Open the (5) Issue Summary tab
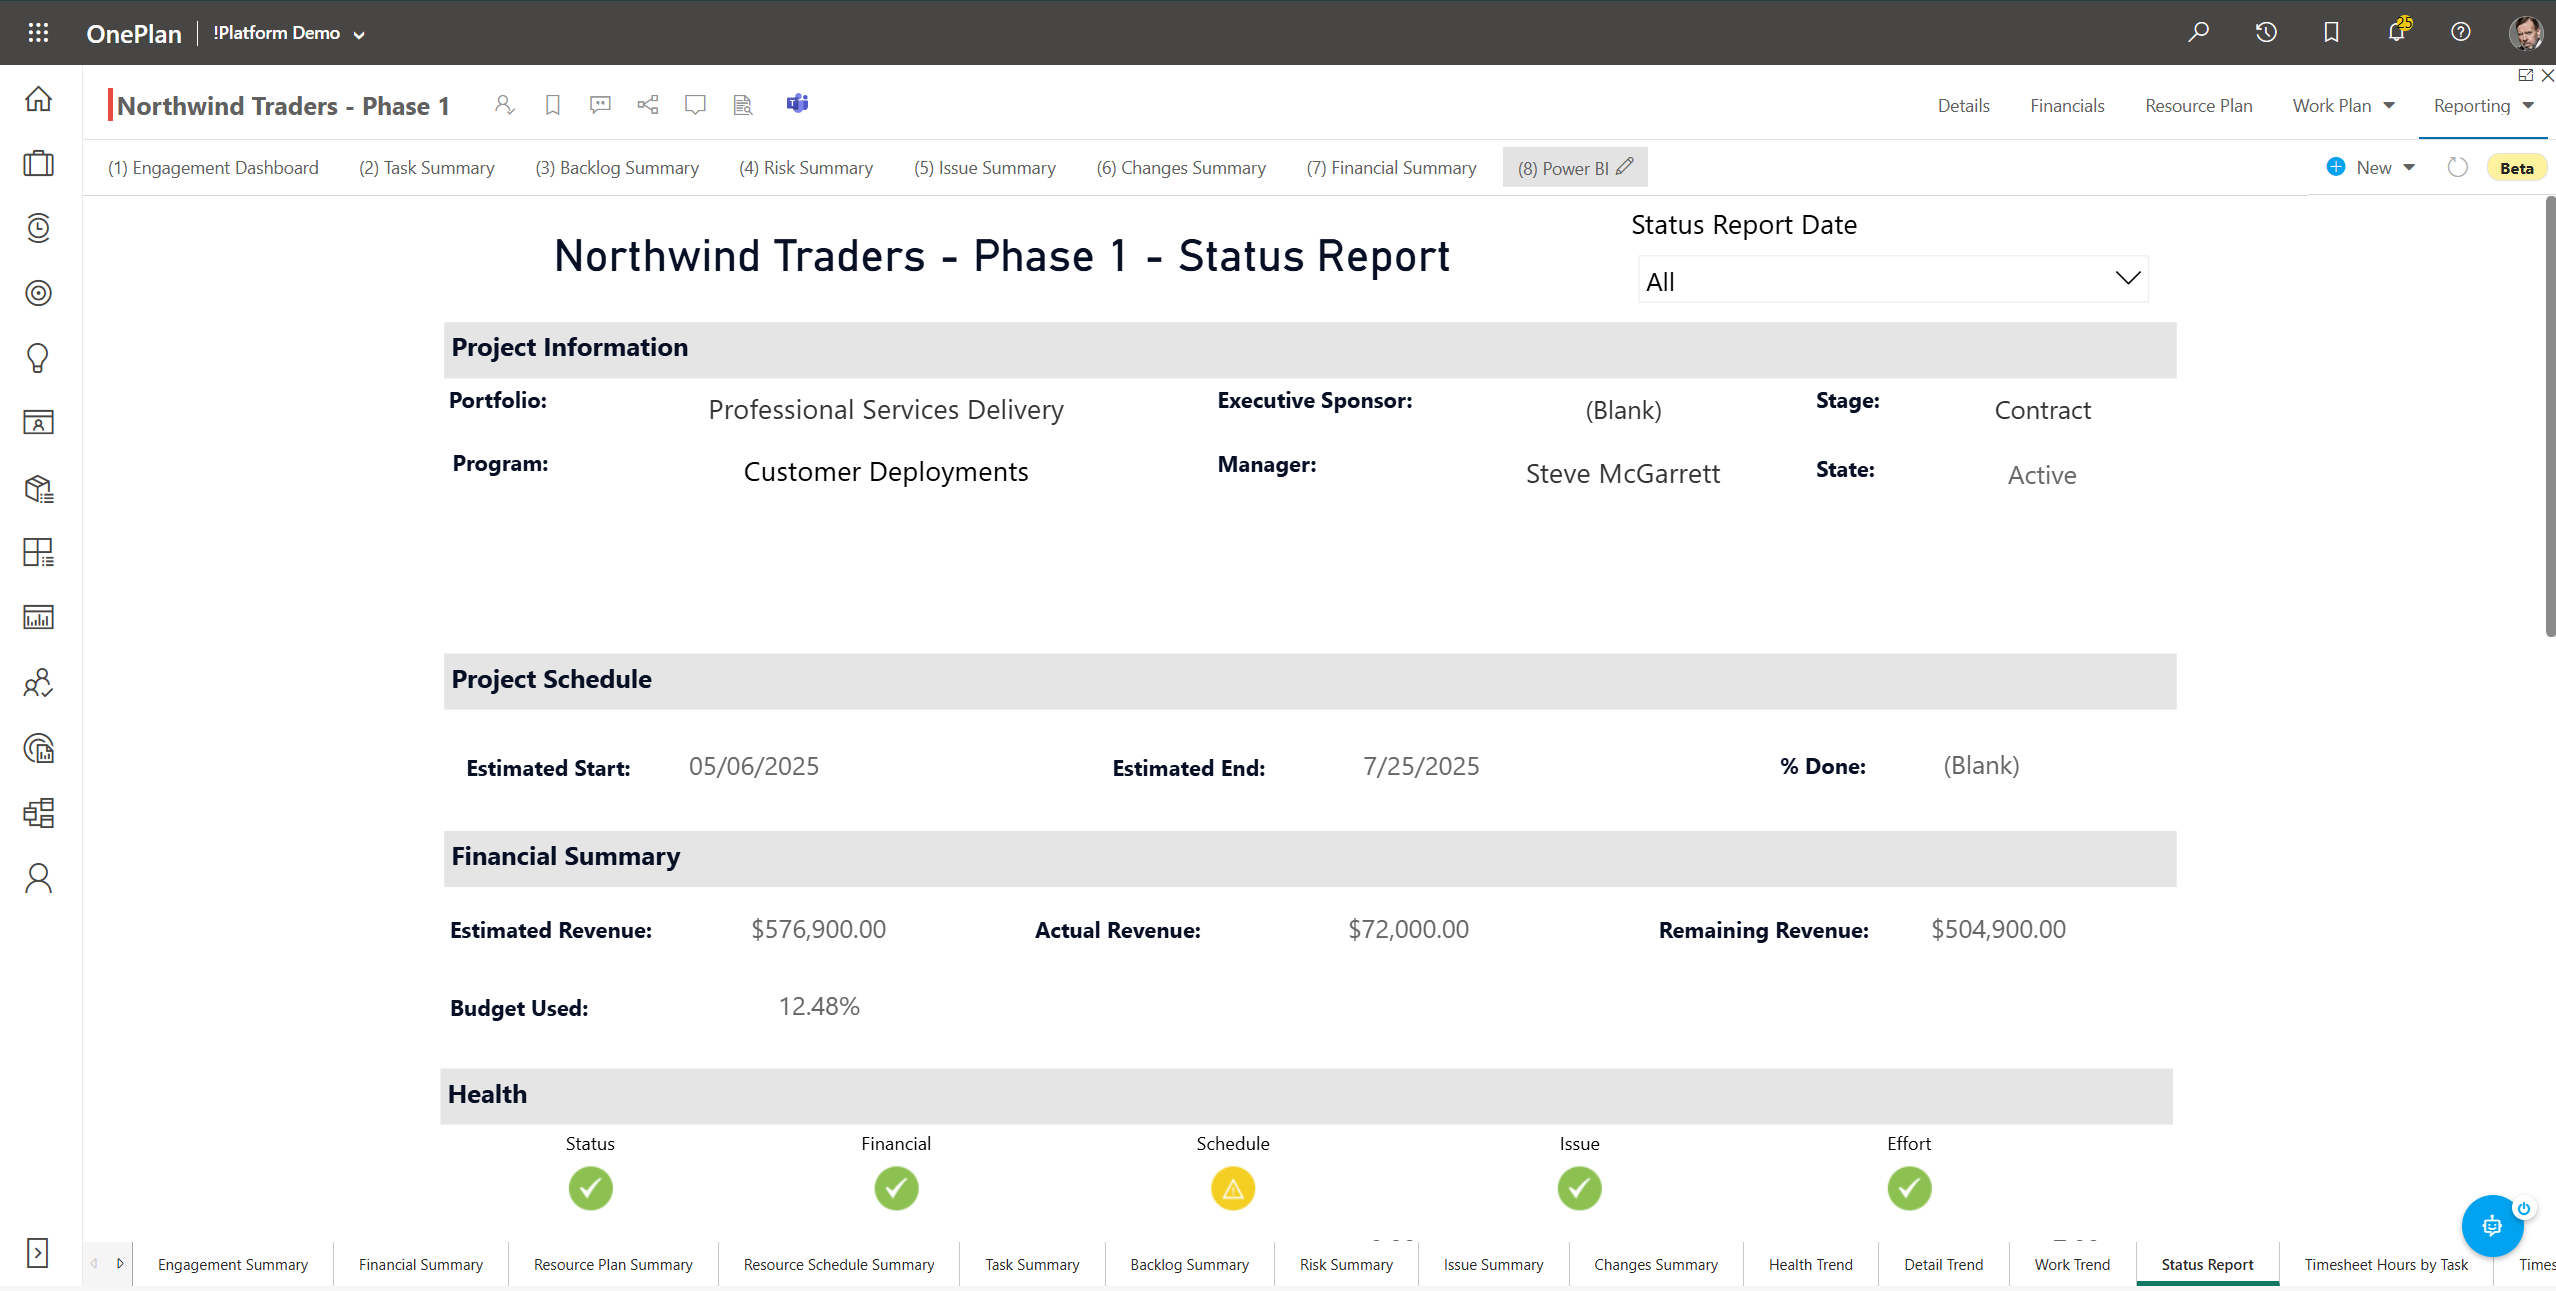Image resolution: width=2556 pixels, height=1291 pixels. click(985, 168)
